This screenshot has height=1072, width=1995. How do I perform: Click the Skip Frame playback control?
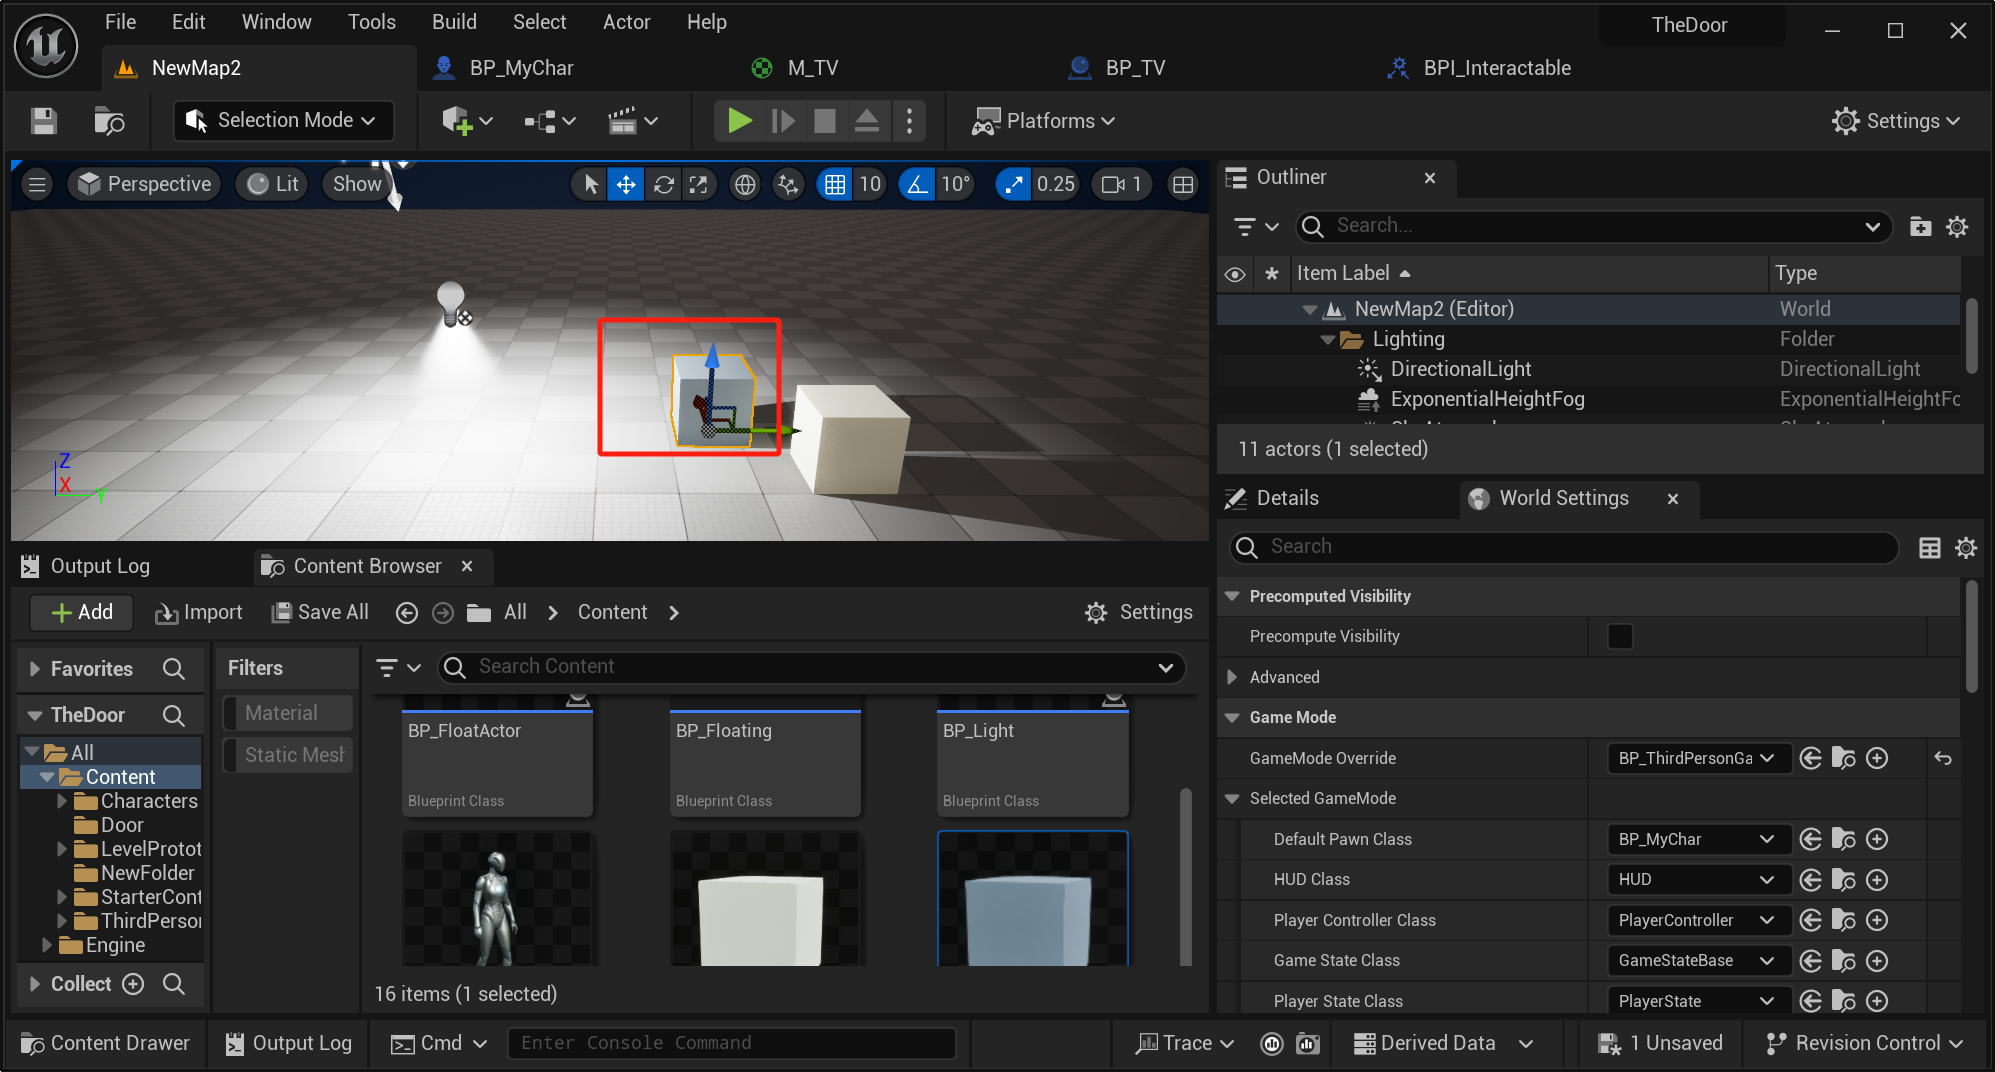pos(783,121)
